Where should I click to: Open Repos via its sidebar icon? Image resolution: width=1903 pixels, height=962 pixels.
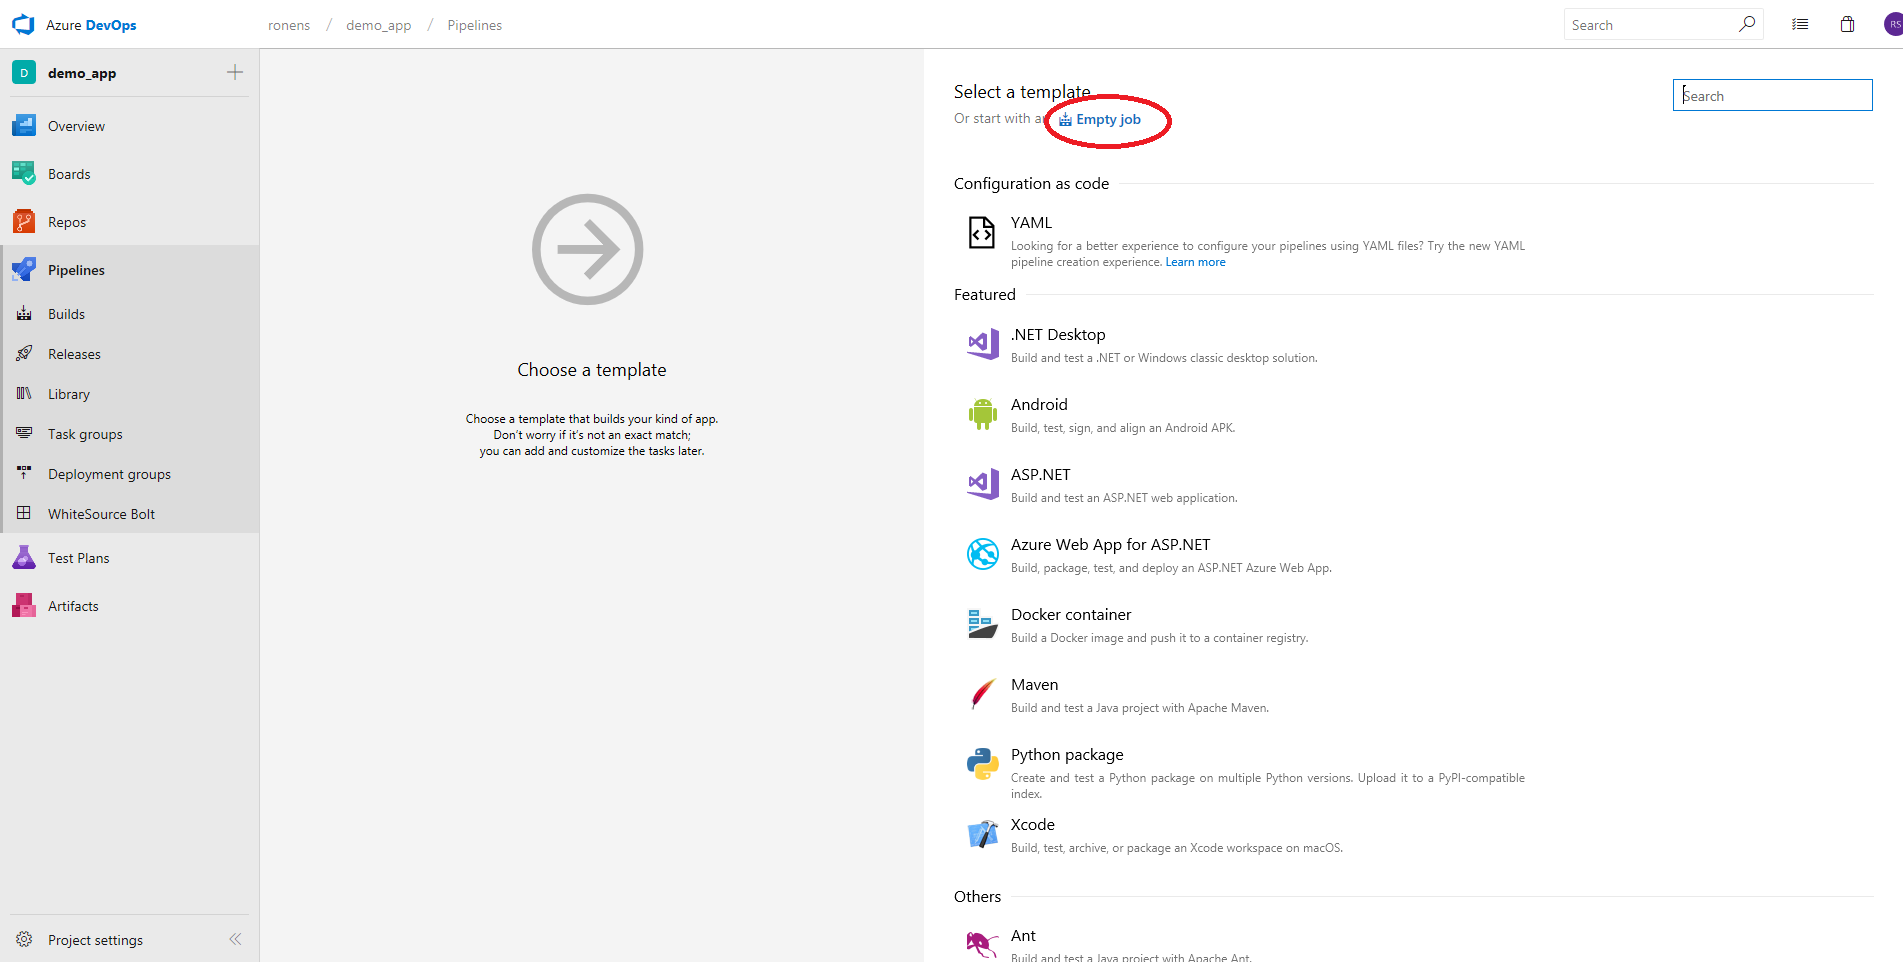pos(24,222)
